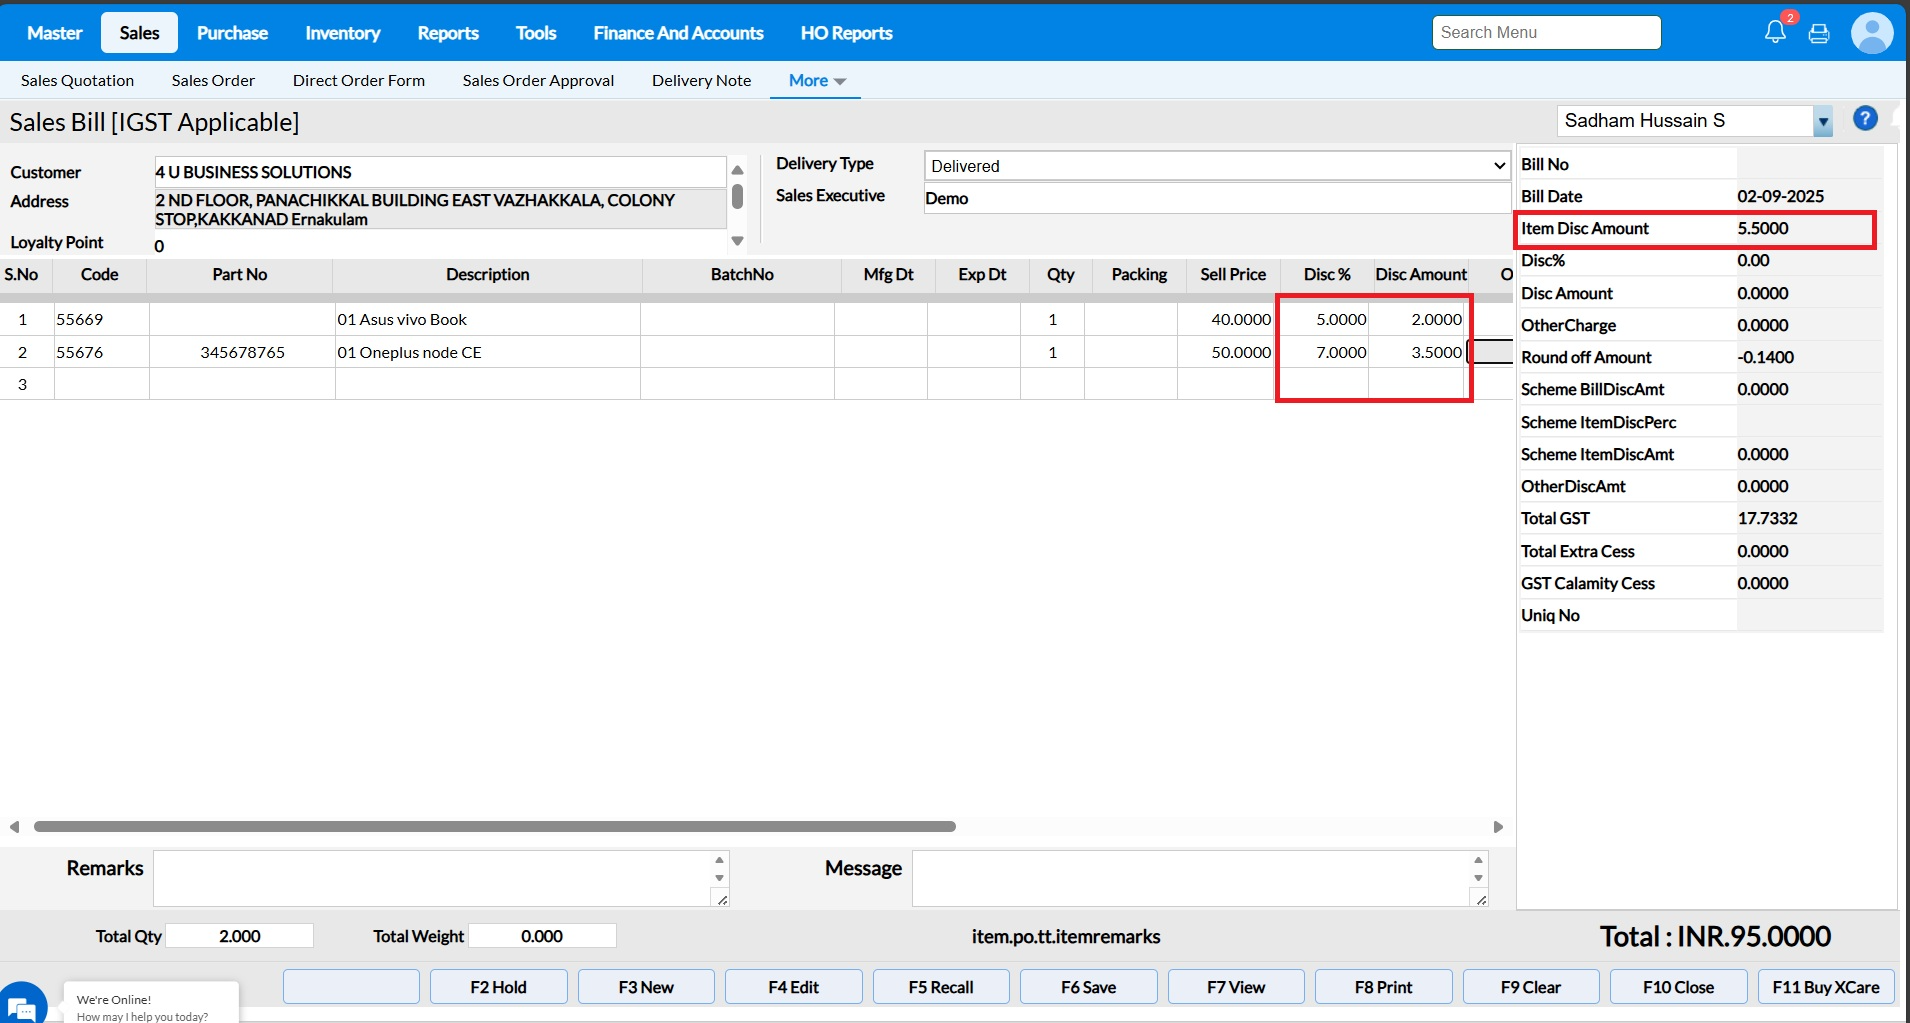Screen dimensions: 1910x1023
Task: Click the F11 Buy XCare button
Action: 1825,987
